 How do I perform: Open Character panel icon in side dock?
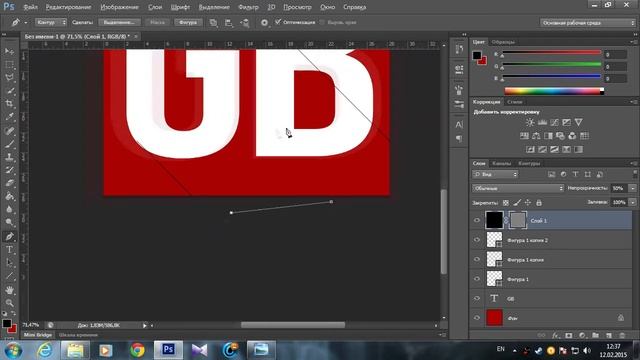pos(459,124)
